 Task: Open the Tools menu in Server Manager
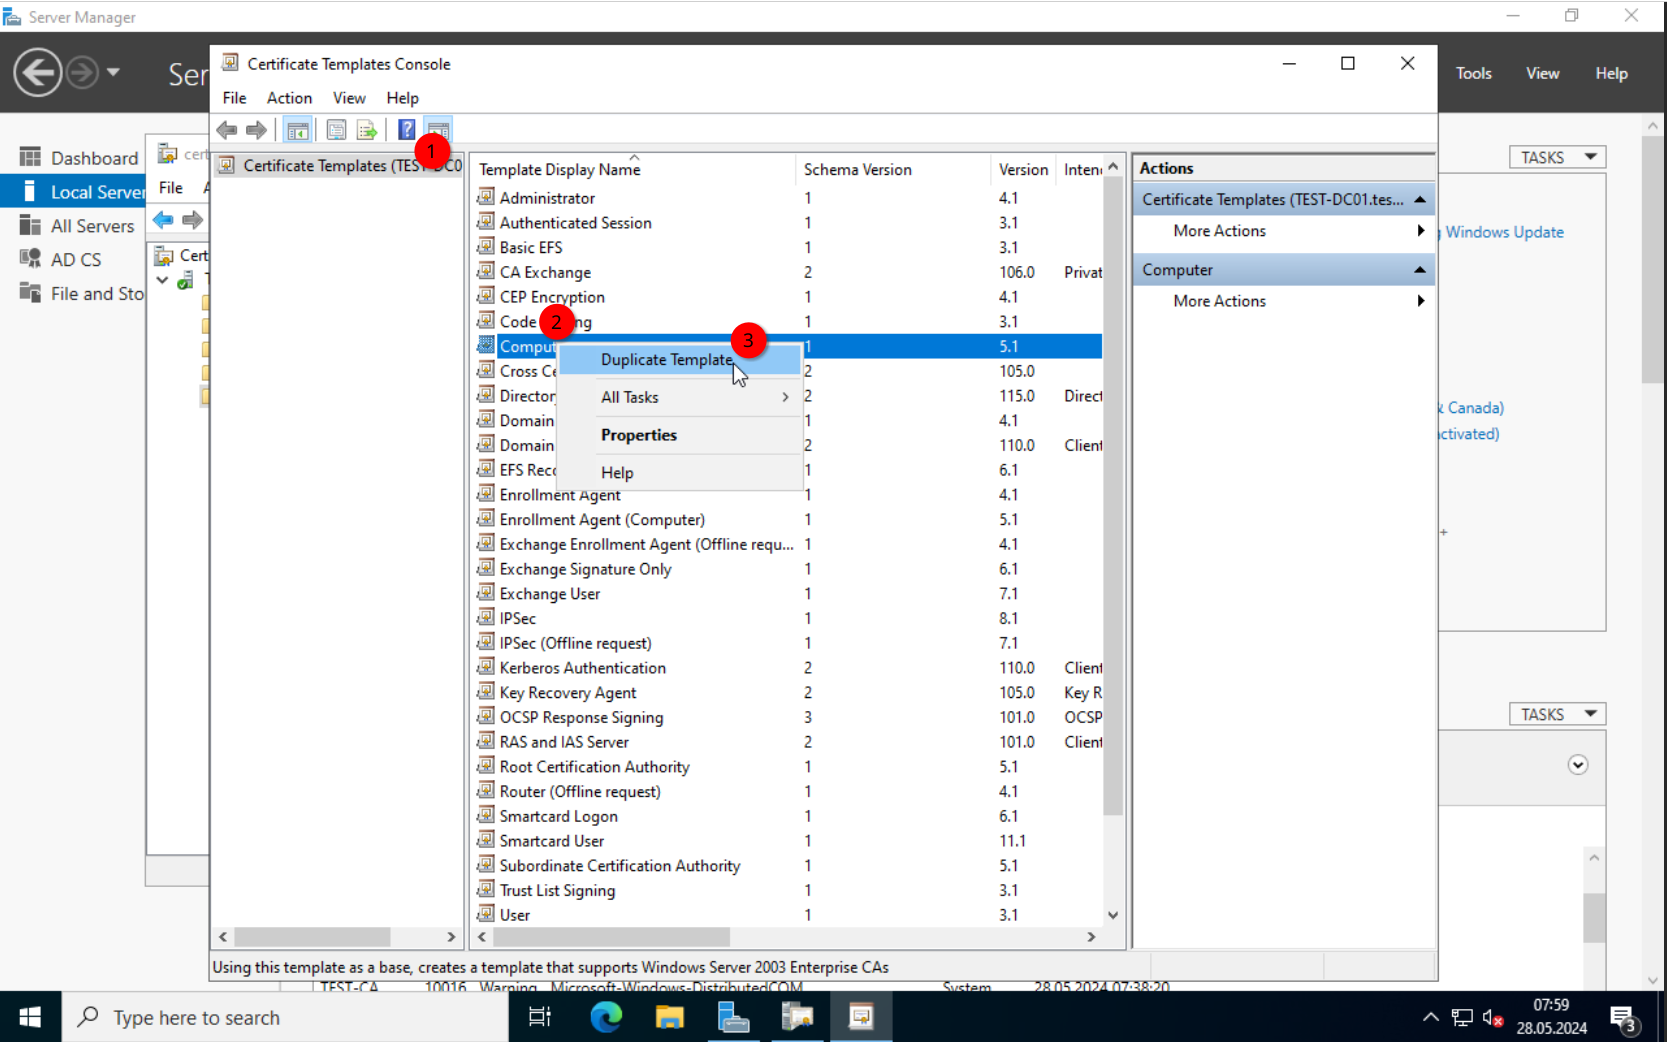[1473, 73]
